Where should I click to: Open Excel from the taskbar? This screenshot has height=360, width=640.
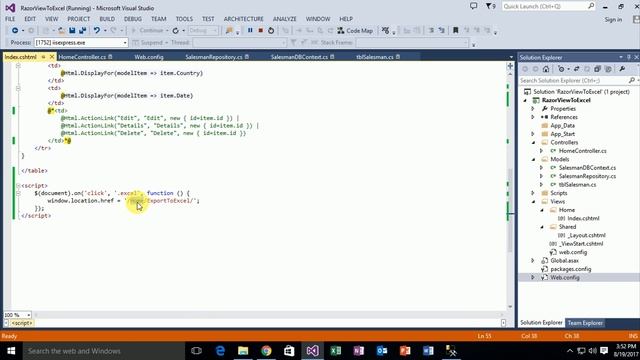point(336,351)
